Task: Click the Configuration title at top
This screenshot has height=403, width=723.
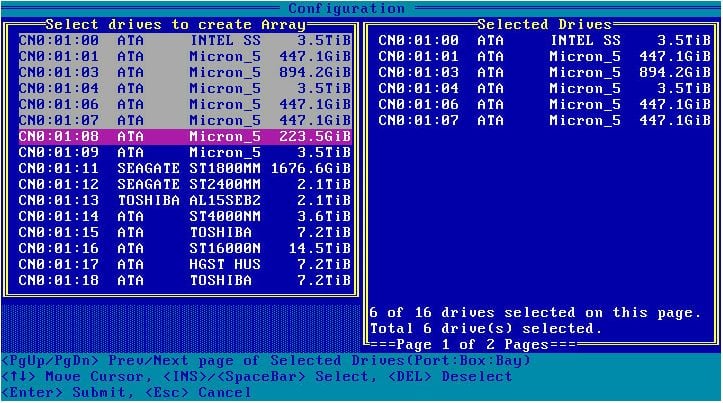Action: pos(347,8)
